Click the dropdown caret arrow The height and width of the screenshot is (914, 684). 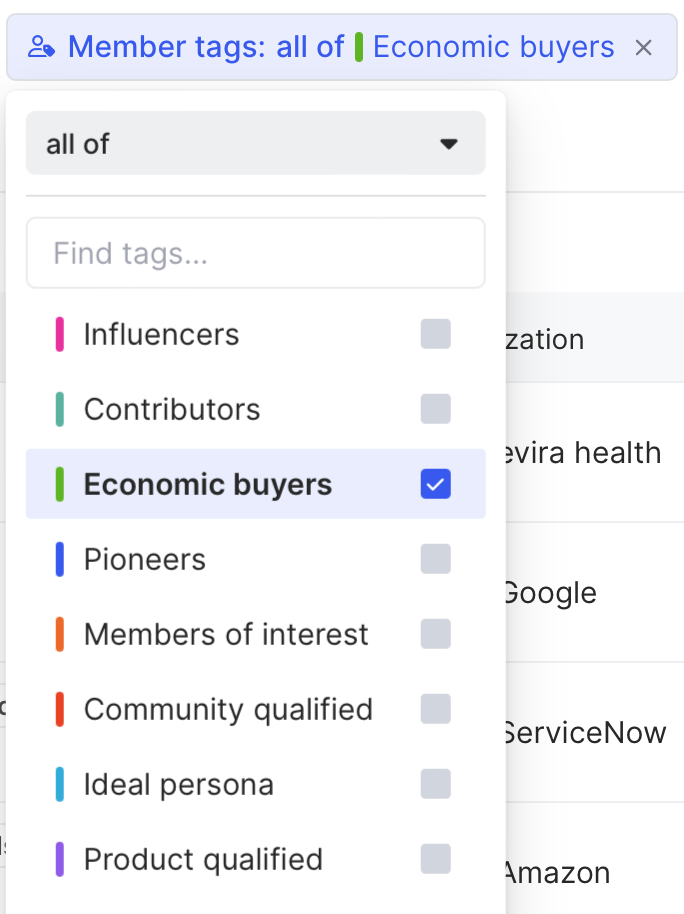click(449, 144)
